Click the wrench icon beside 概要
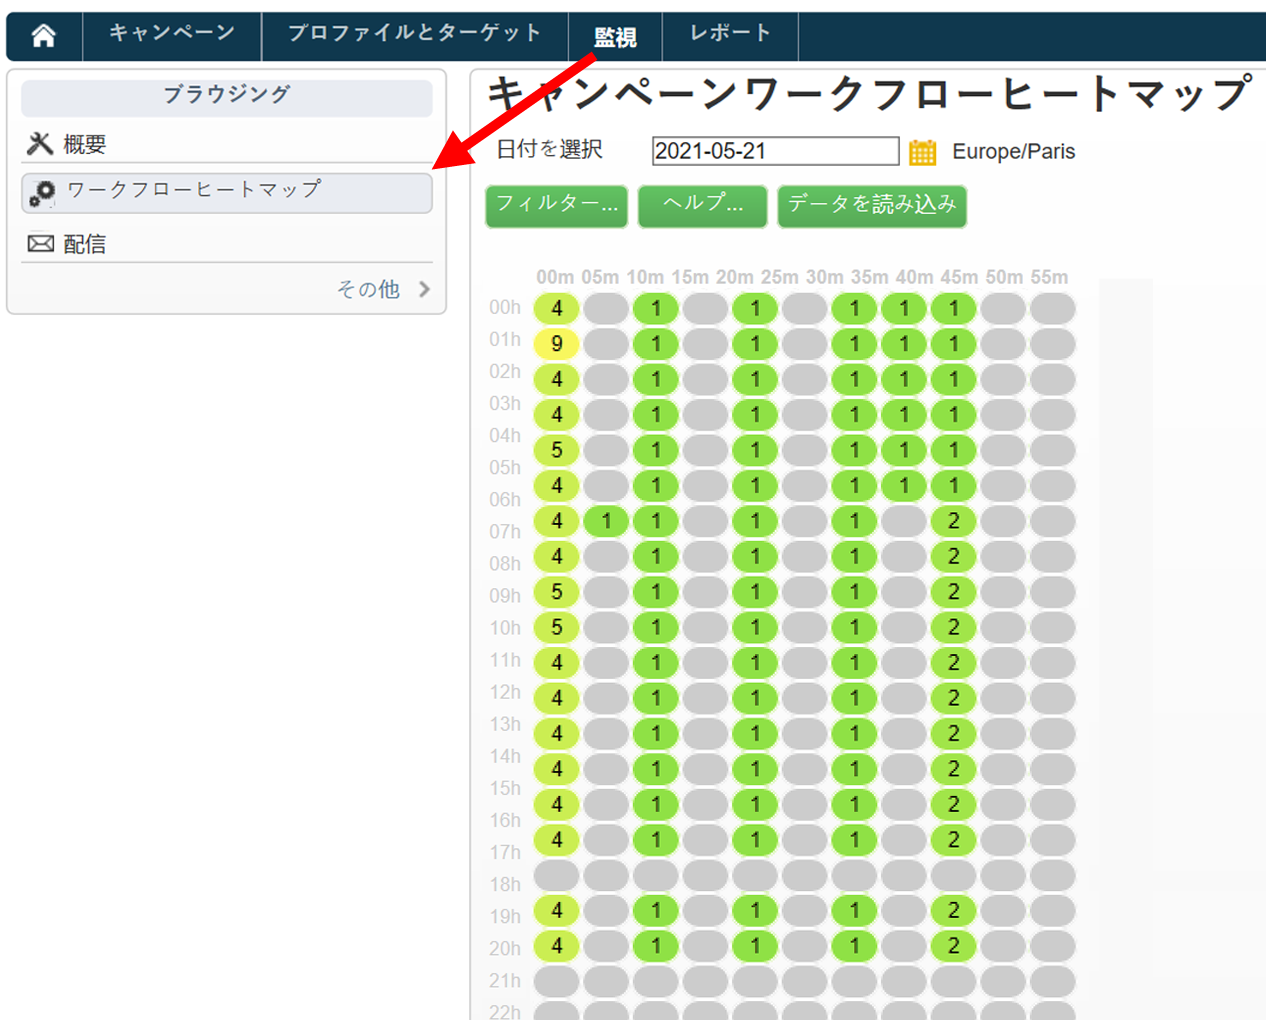1266x1020 pixels. pos(40,144)
